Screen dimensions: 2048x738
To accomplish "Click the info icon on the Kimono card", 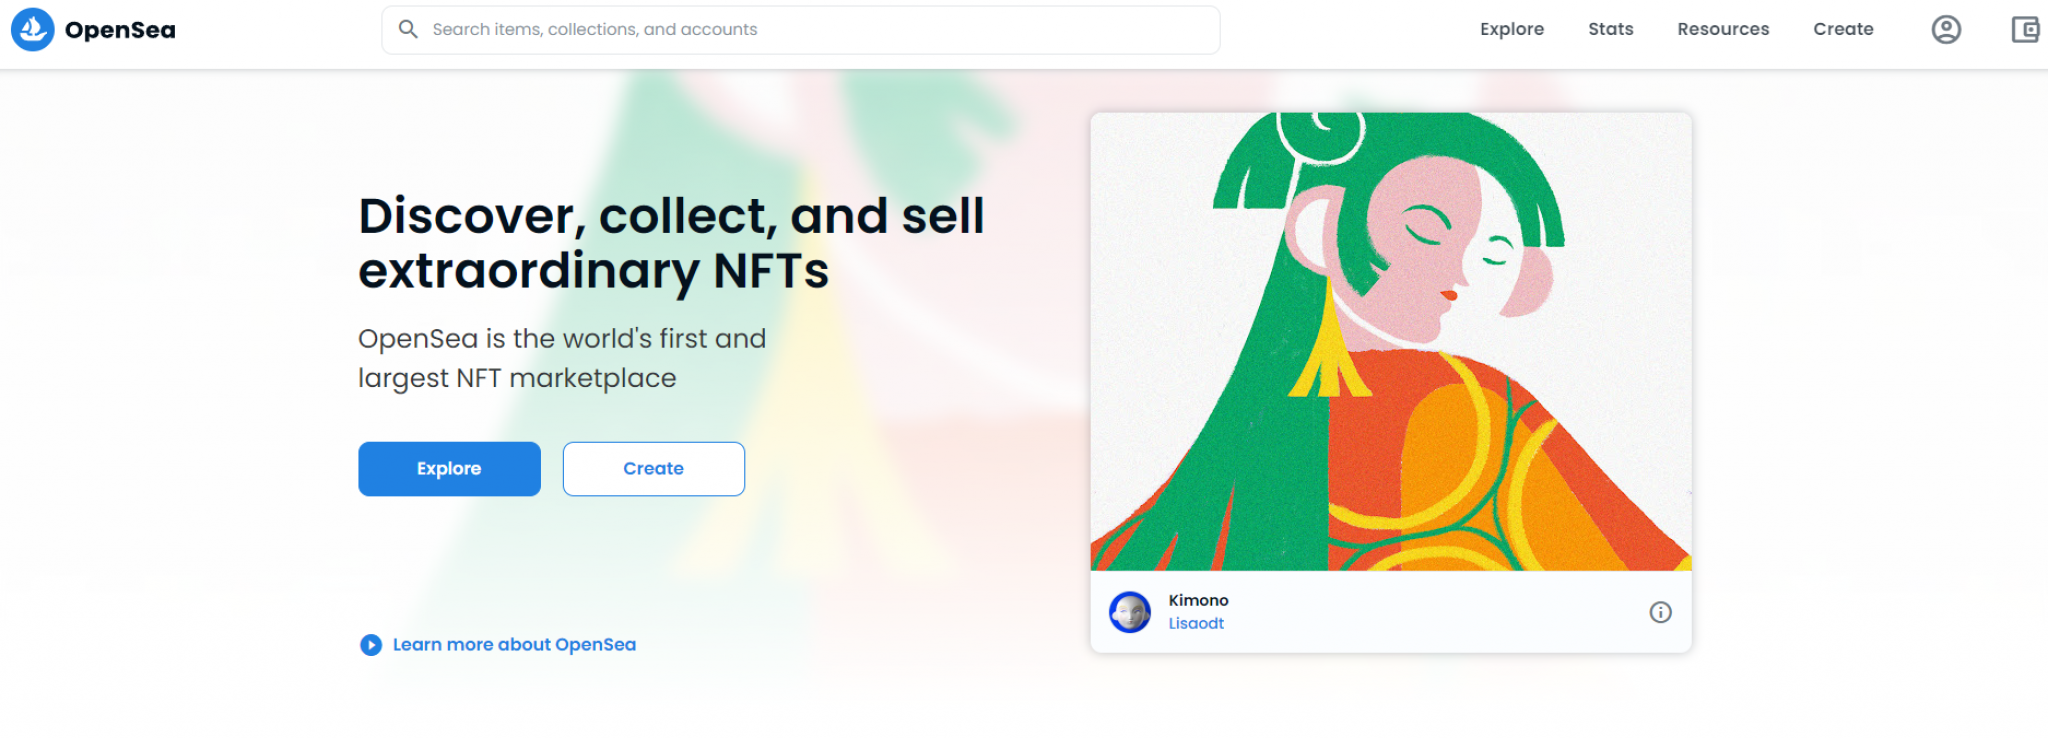I will (x=1660, y=611).
